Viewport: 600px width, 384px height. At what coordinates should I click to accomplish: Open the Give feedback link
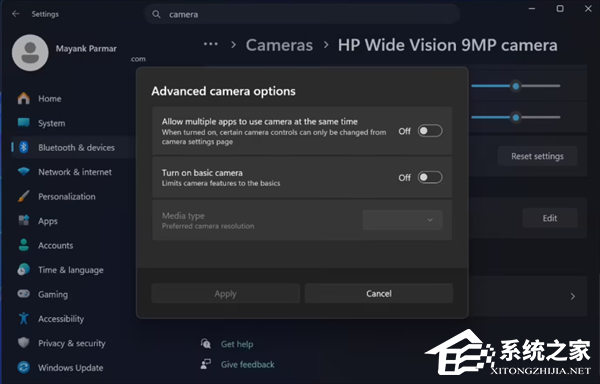tap(247, 364)
